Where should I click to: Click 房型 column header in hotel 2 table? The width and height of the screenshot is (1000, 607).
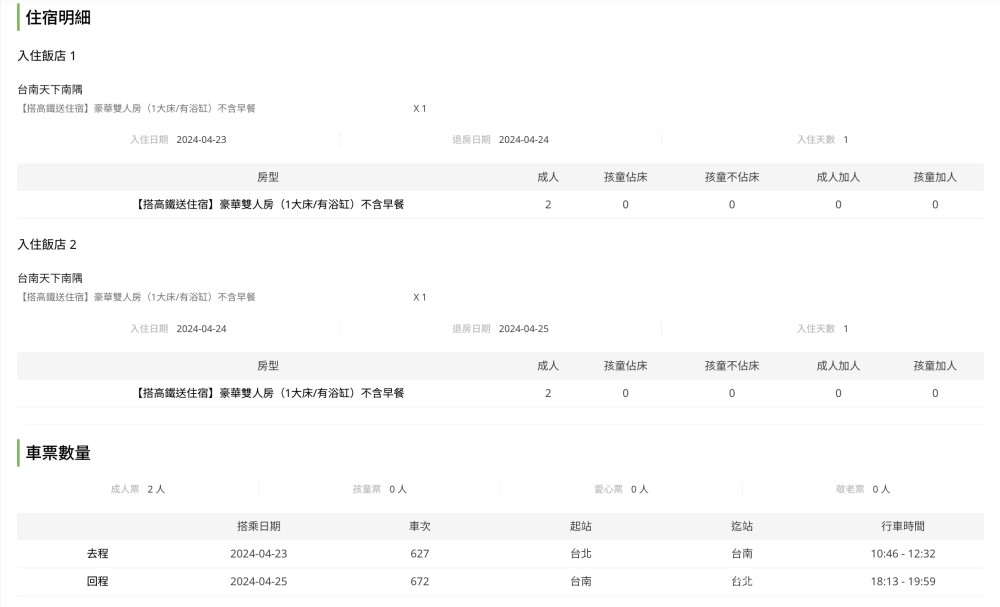point(268,365)
